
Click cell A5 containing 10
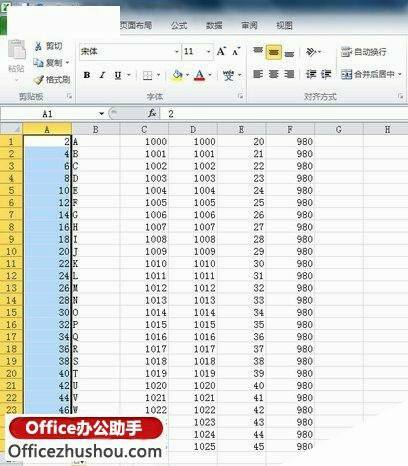click(x=47, y=190)
